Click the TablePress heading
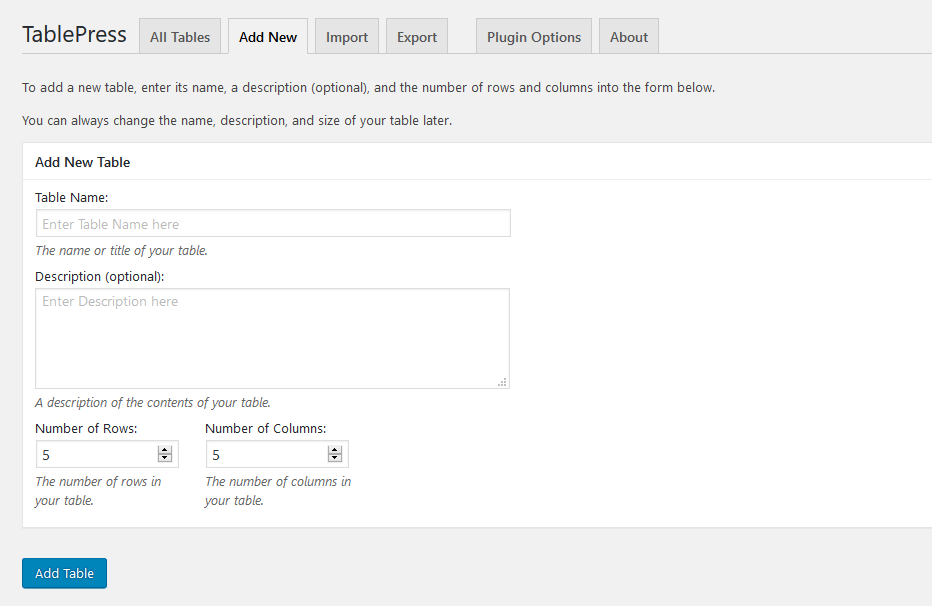The width and height of the screenshot is (932, 606). (x=74, y=33)
